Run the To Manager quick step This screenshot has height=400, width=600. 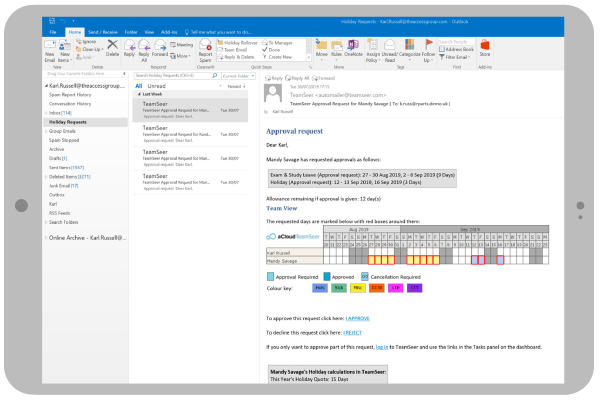(x=277, y=43)
